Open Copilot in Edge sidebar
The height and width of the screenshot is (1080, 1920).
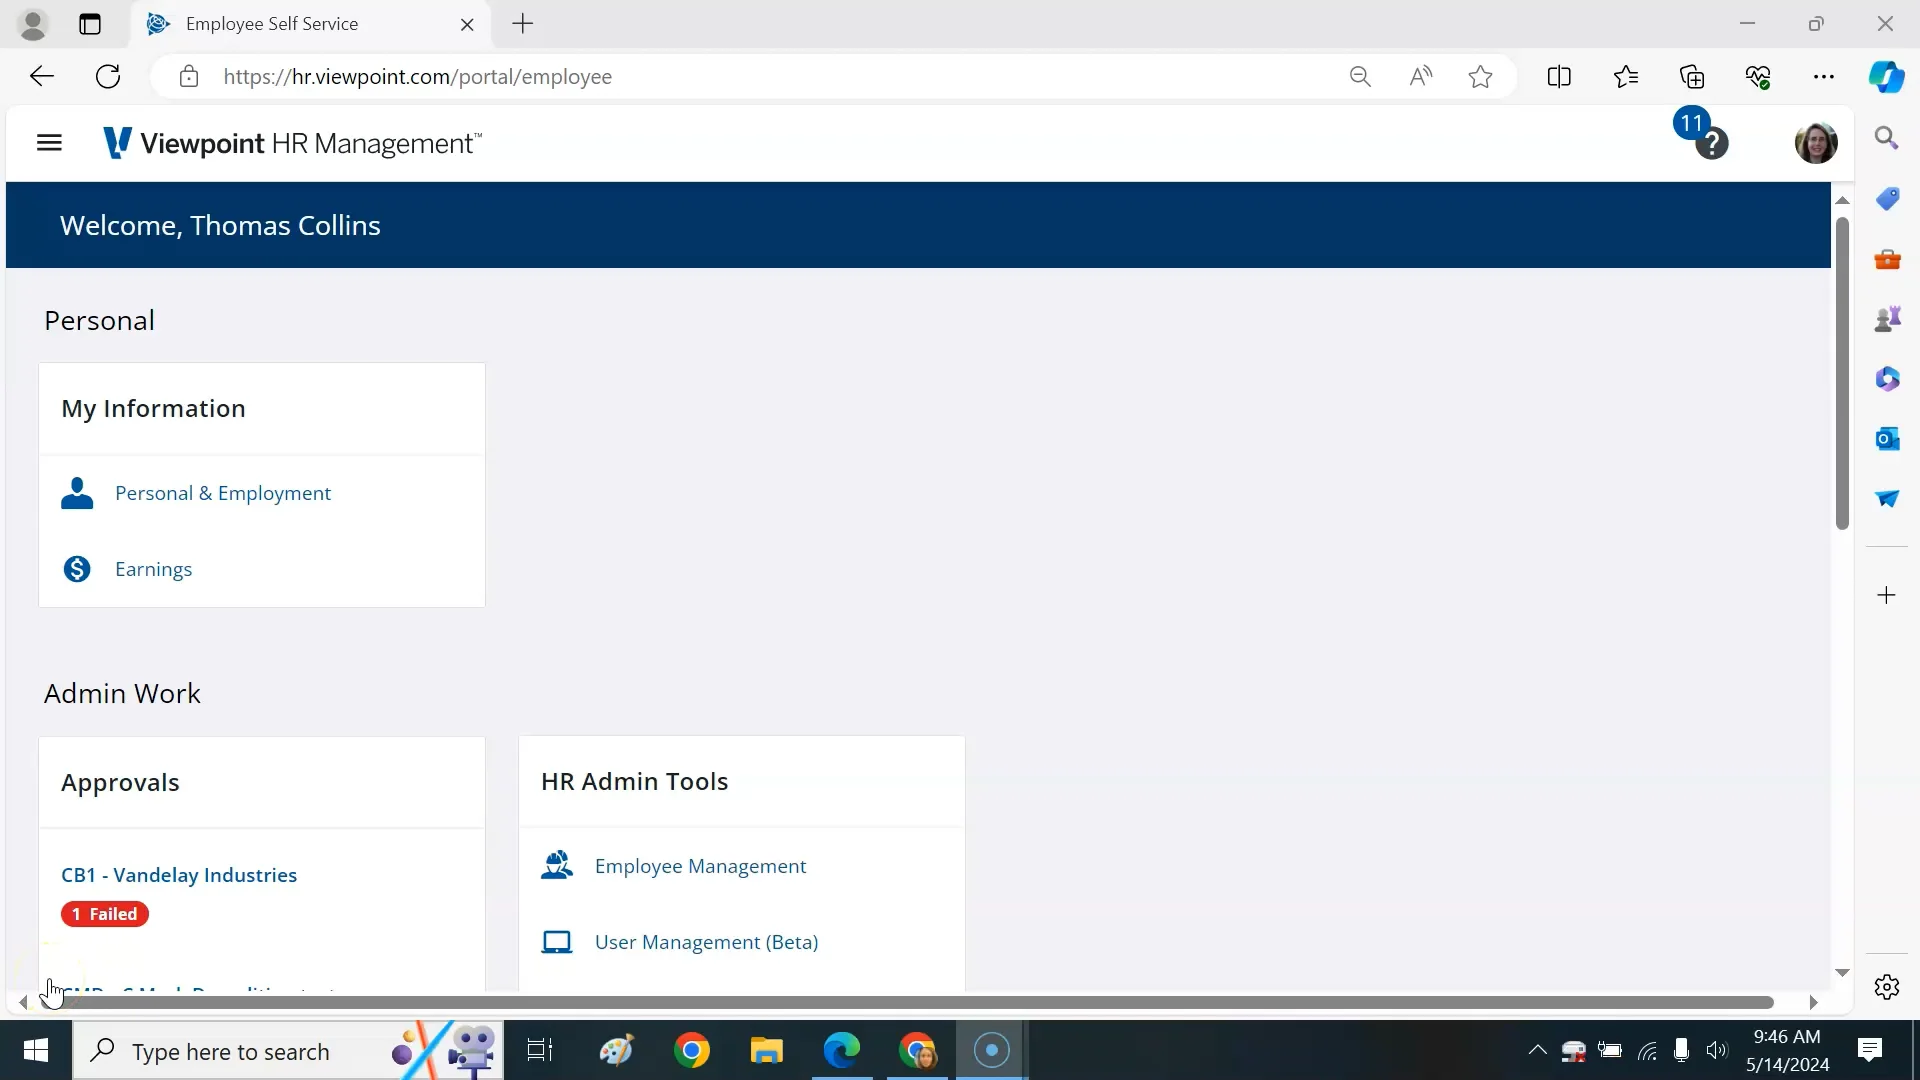(x=1887, y=77)
